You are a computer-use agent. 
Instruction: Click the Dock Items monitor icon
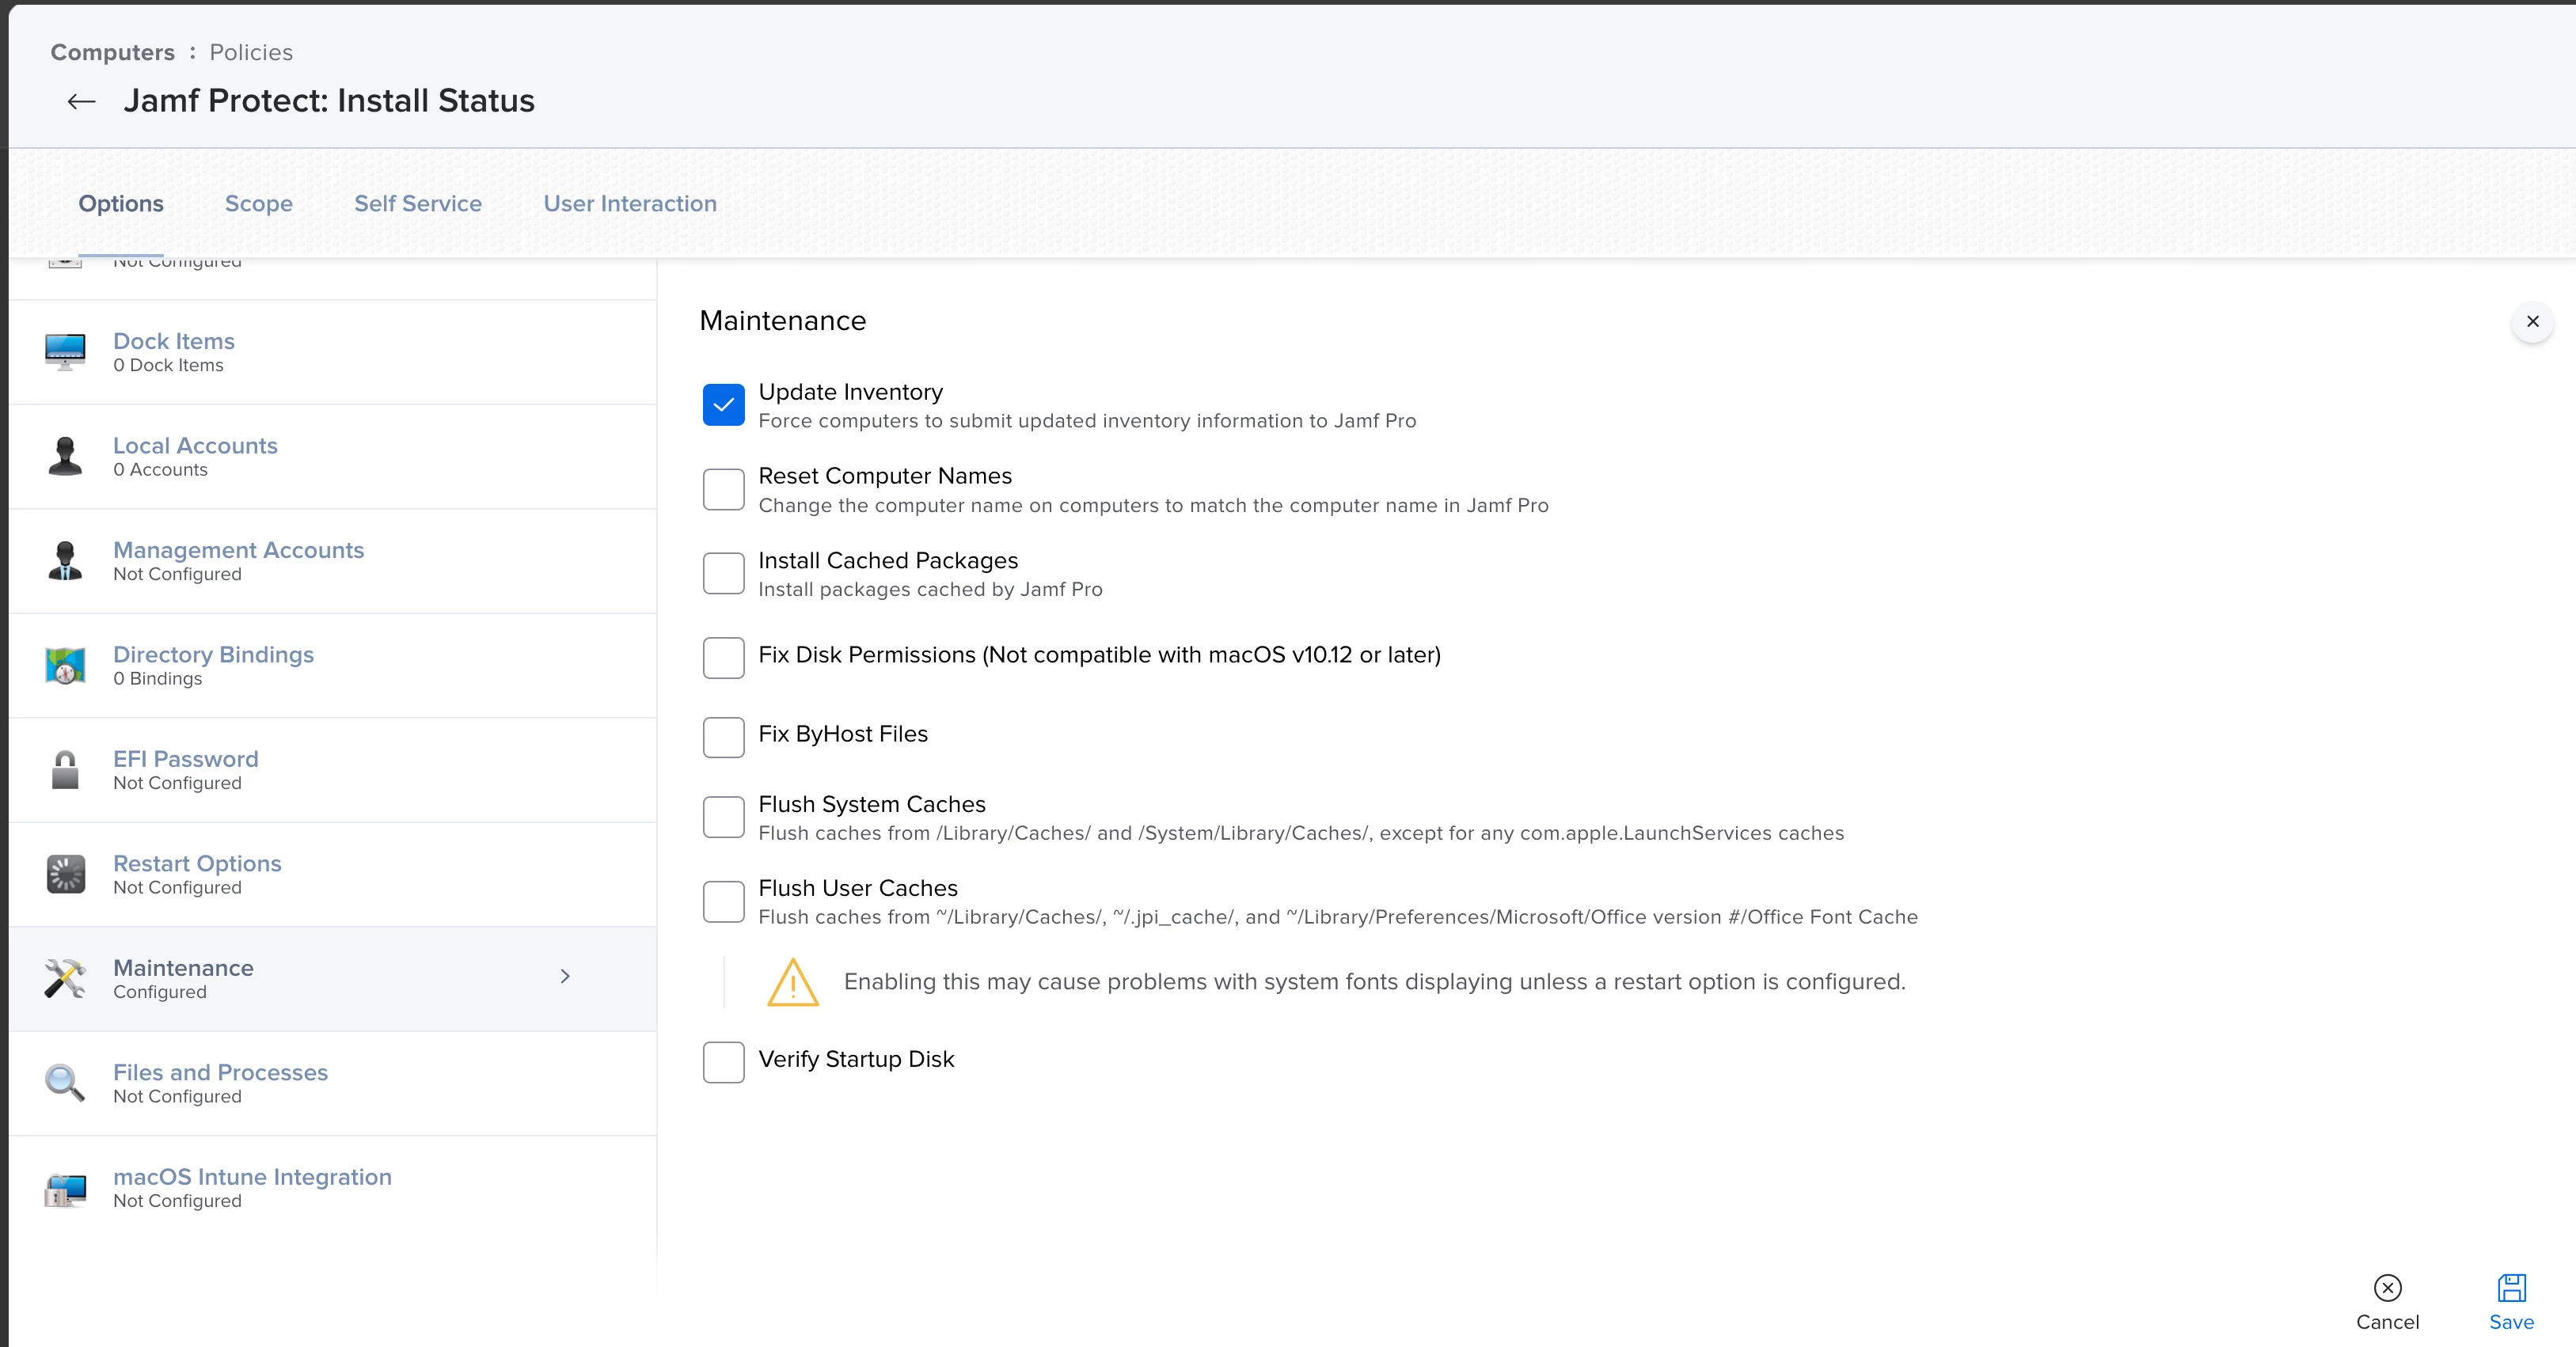tap(65, 352)
